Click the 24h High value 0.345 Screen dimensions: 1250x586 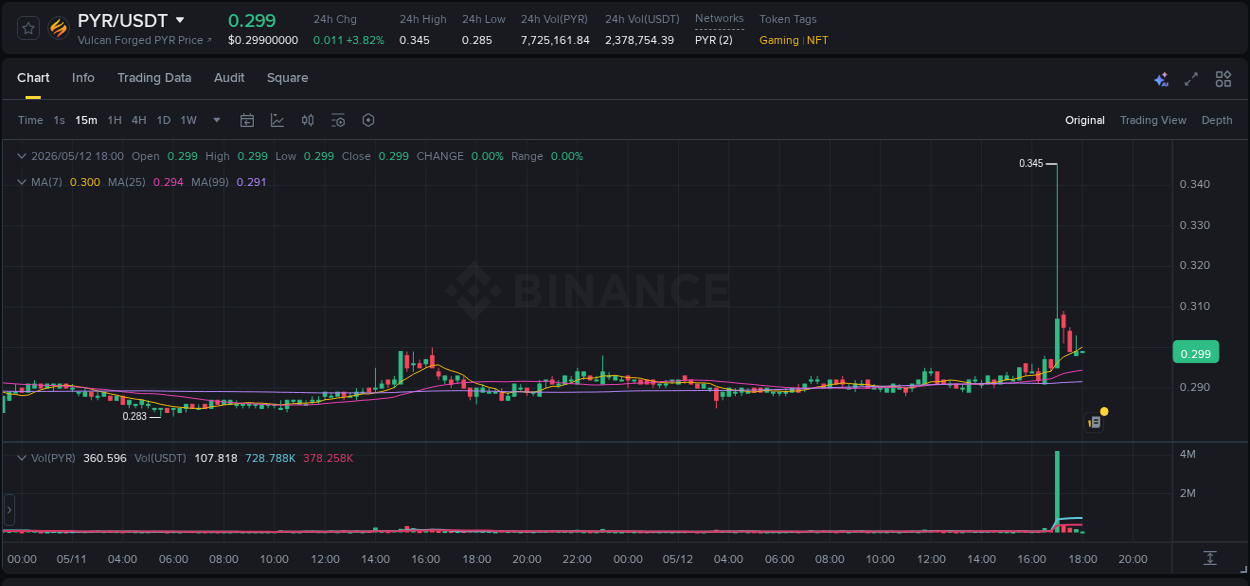(414, 40)
